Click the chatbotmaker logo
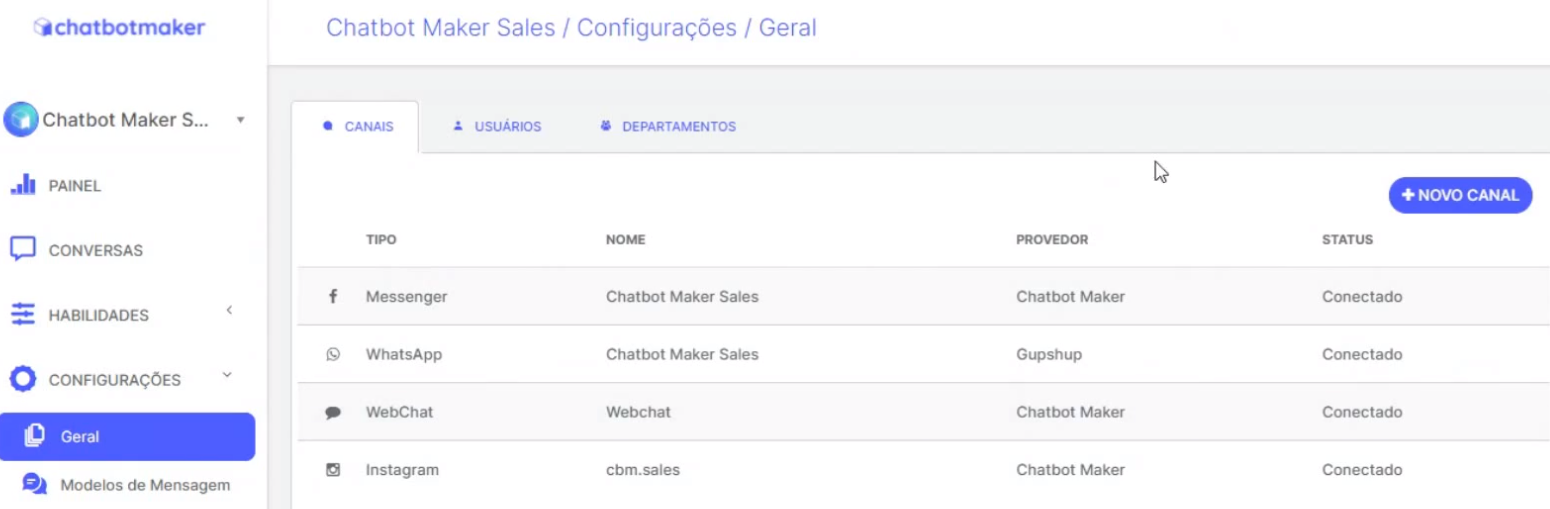Image resolution: width=1550 pixels, height=509 pixels. 119,27
